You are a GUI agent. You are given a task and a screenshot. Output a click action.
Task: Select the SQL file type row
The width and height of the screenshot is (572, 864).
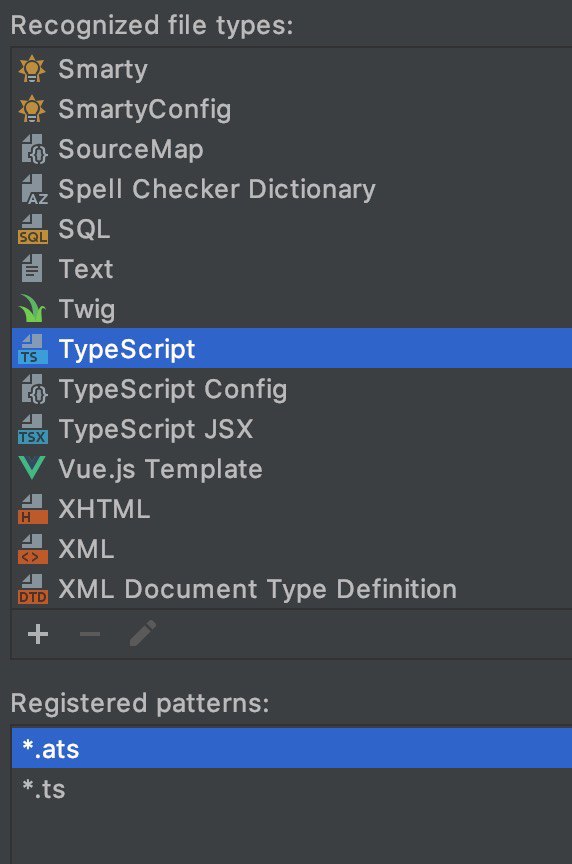pyautogui.click(x=292, y=229)
